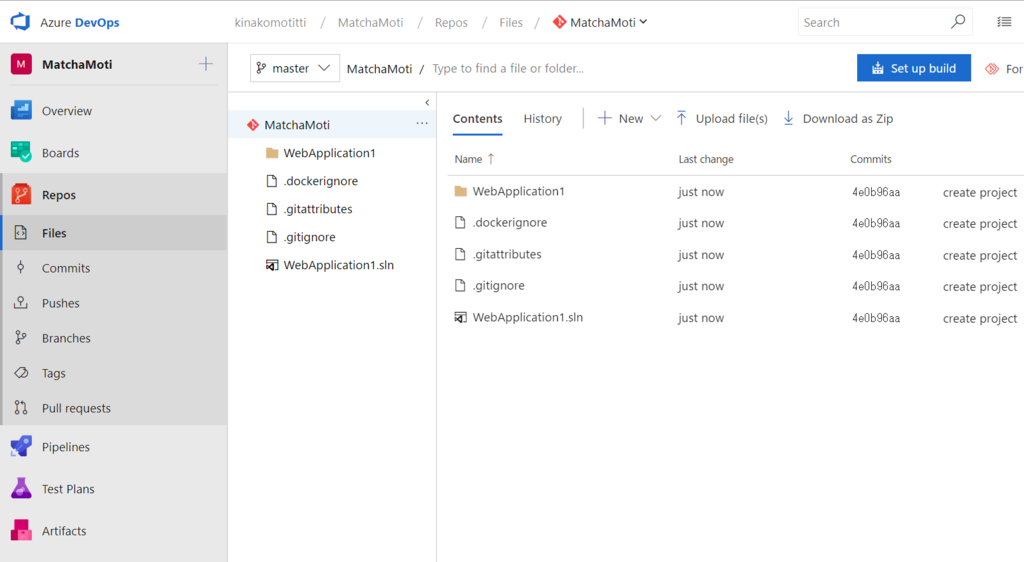Click the Last change column header
This screenshot has width=1024, height=562.
(x=706, y=159)
